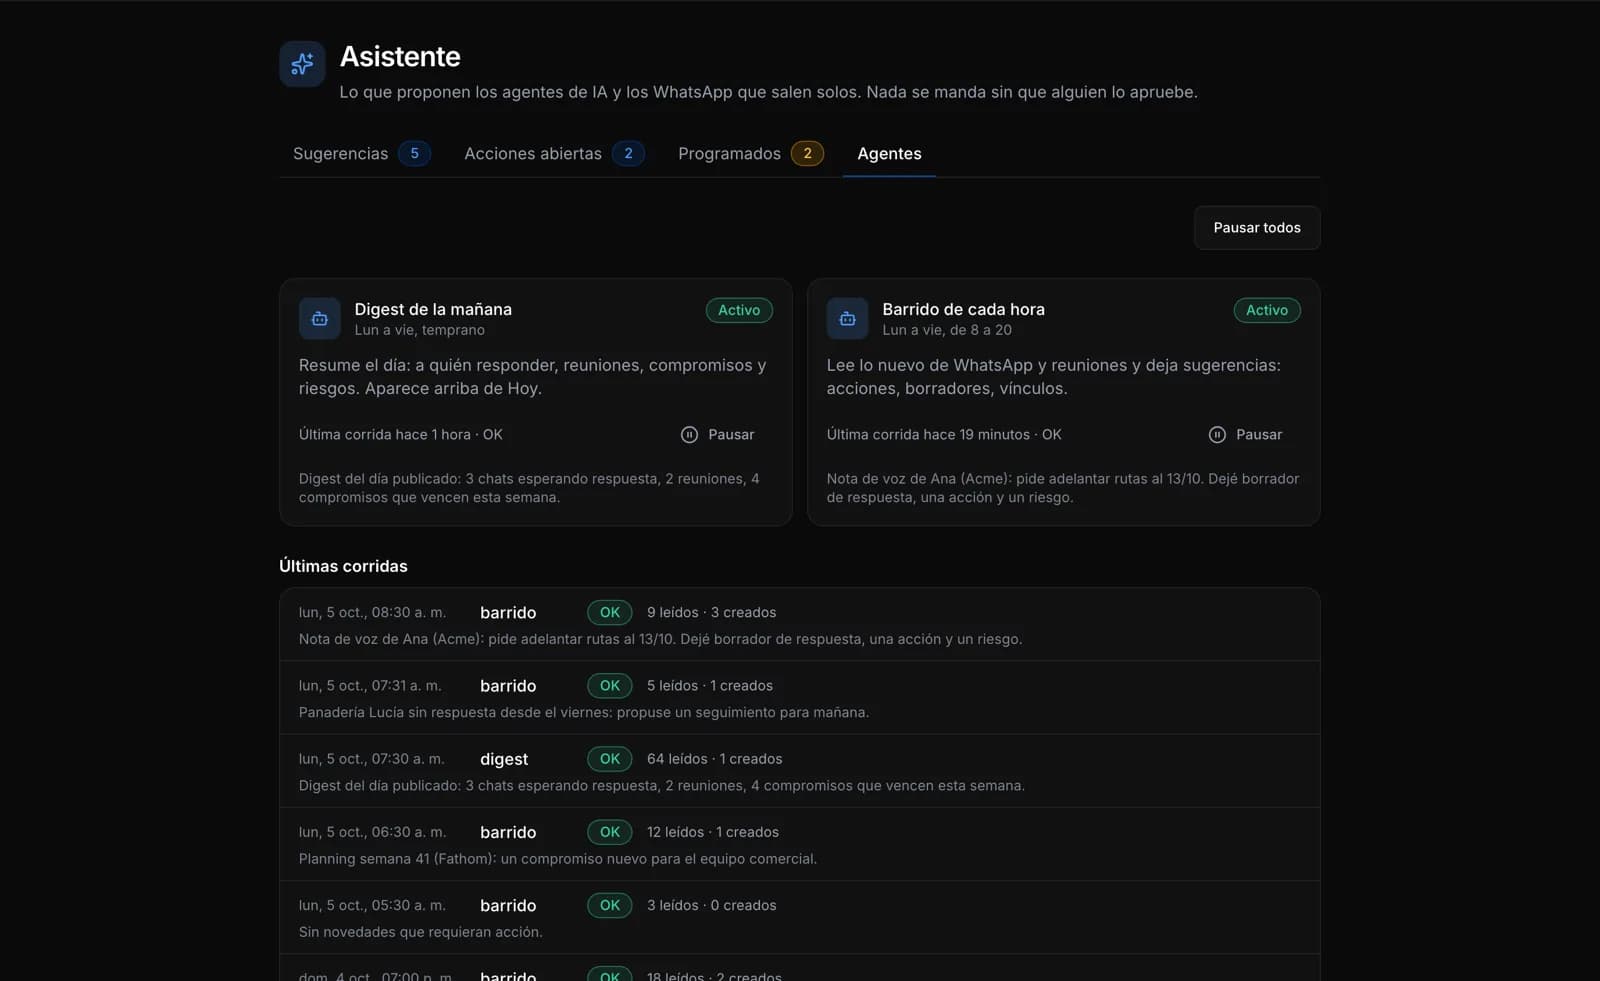1600x981 pixels.
Task: Click the Panadería Lucía run summary
Action: pos(584,712)
